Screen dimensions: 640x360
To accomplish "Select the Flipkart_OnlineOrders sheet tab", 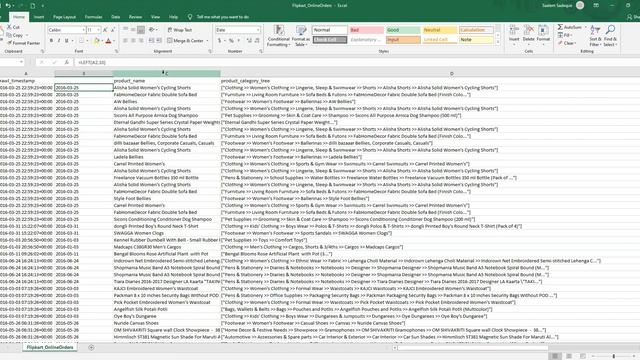I will click(50, 347).
